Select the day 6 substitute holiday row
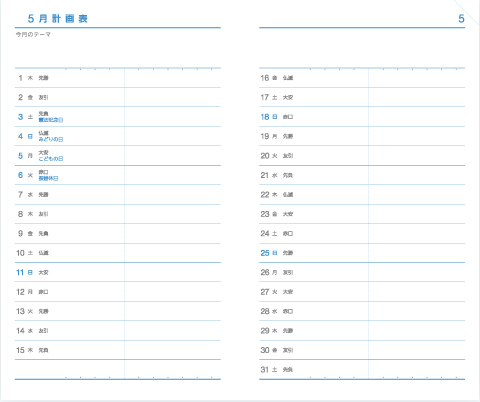 click(x=118, y=175)
